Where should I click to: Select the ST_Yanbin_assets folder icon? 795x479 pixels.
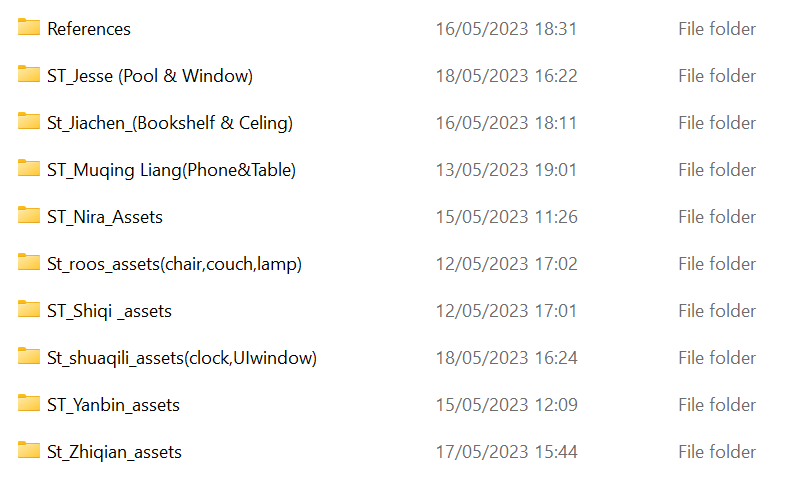[x=29, y=403]
